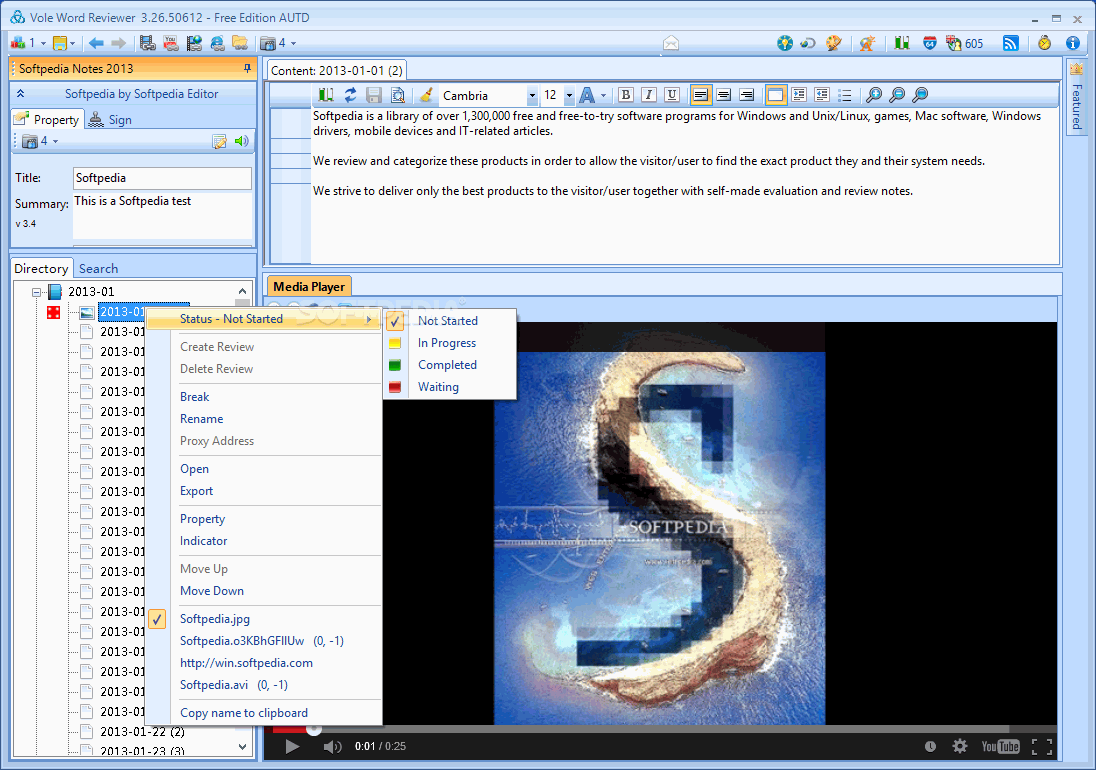Open the top toolbar folder 4 dropdown
Viewport: 1096px width, 770px height.
point(293,43)
